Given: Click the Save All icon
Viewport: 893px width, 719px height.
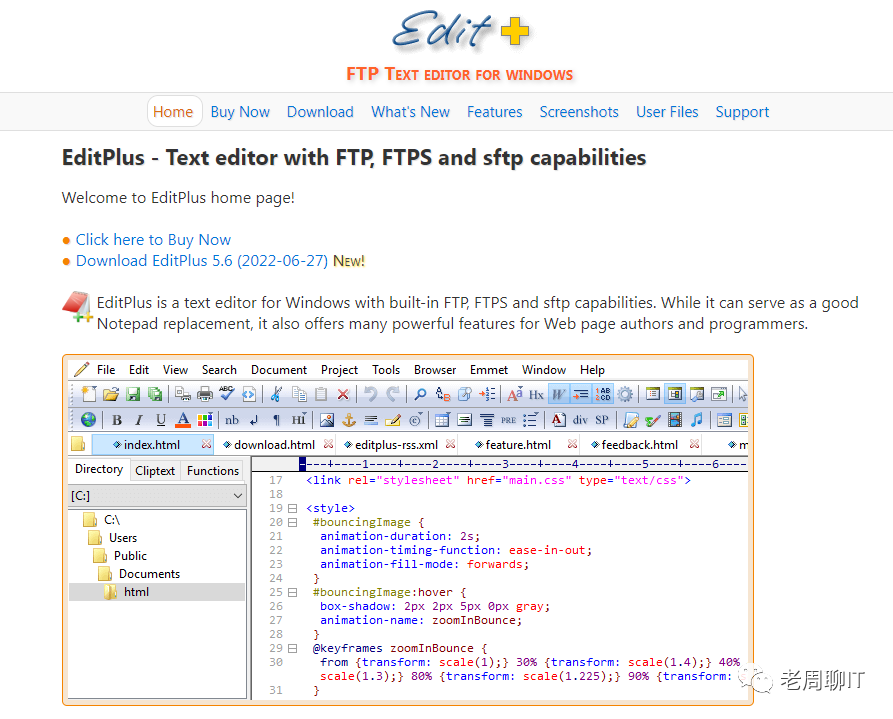Looking at the screenshot, I should pyautogui.click(x=154, y=394).
